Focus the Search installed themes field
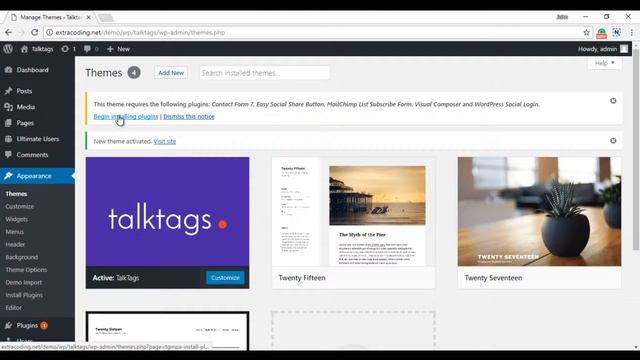The image size is (640, 360). tap(264, 73)
